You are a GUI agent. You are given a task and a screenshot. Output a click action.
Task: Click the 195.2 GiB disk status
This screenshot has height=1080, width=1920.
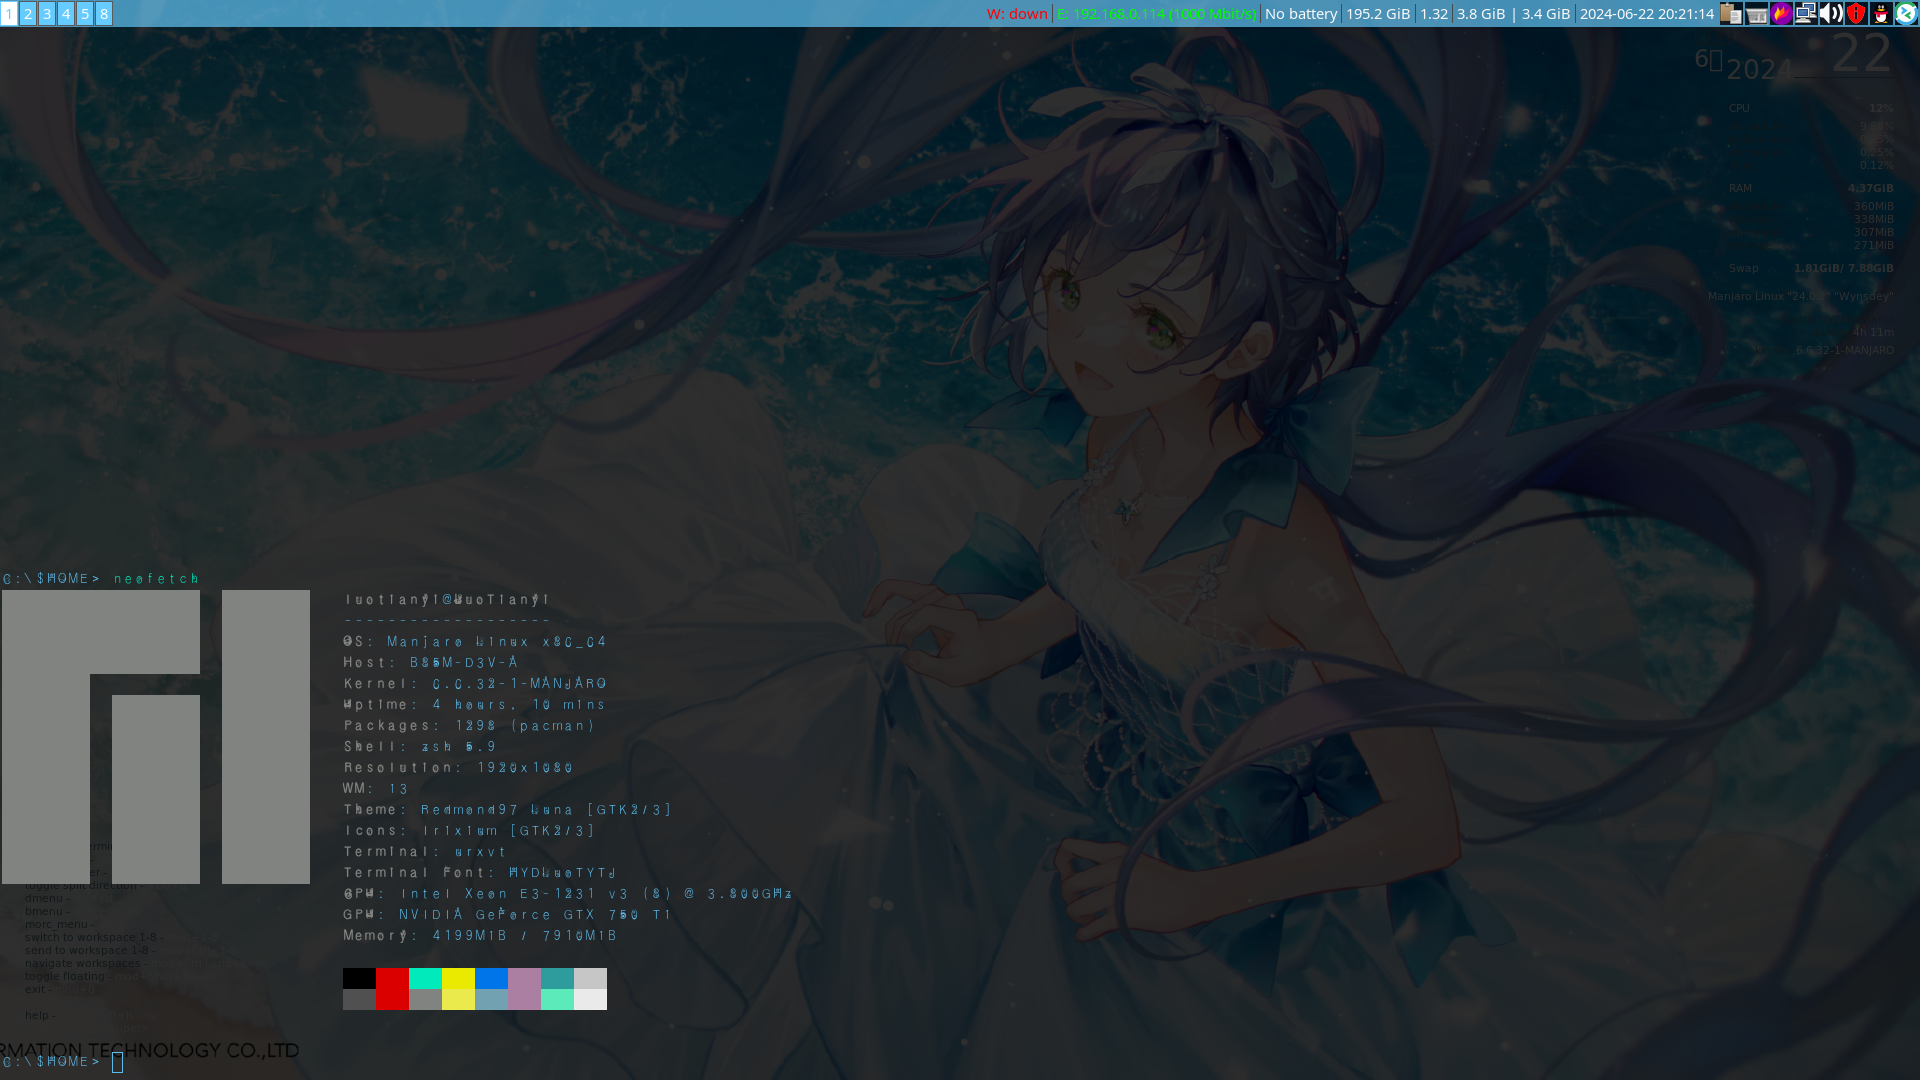coord(1378,14)
